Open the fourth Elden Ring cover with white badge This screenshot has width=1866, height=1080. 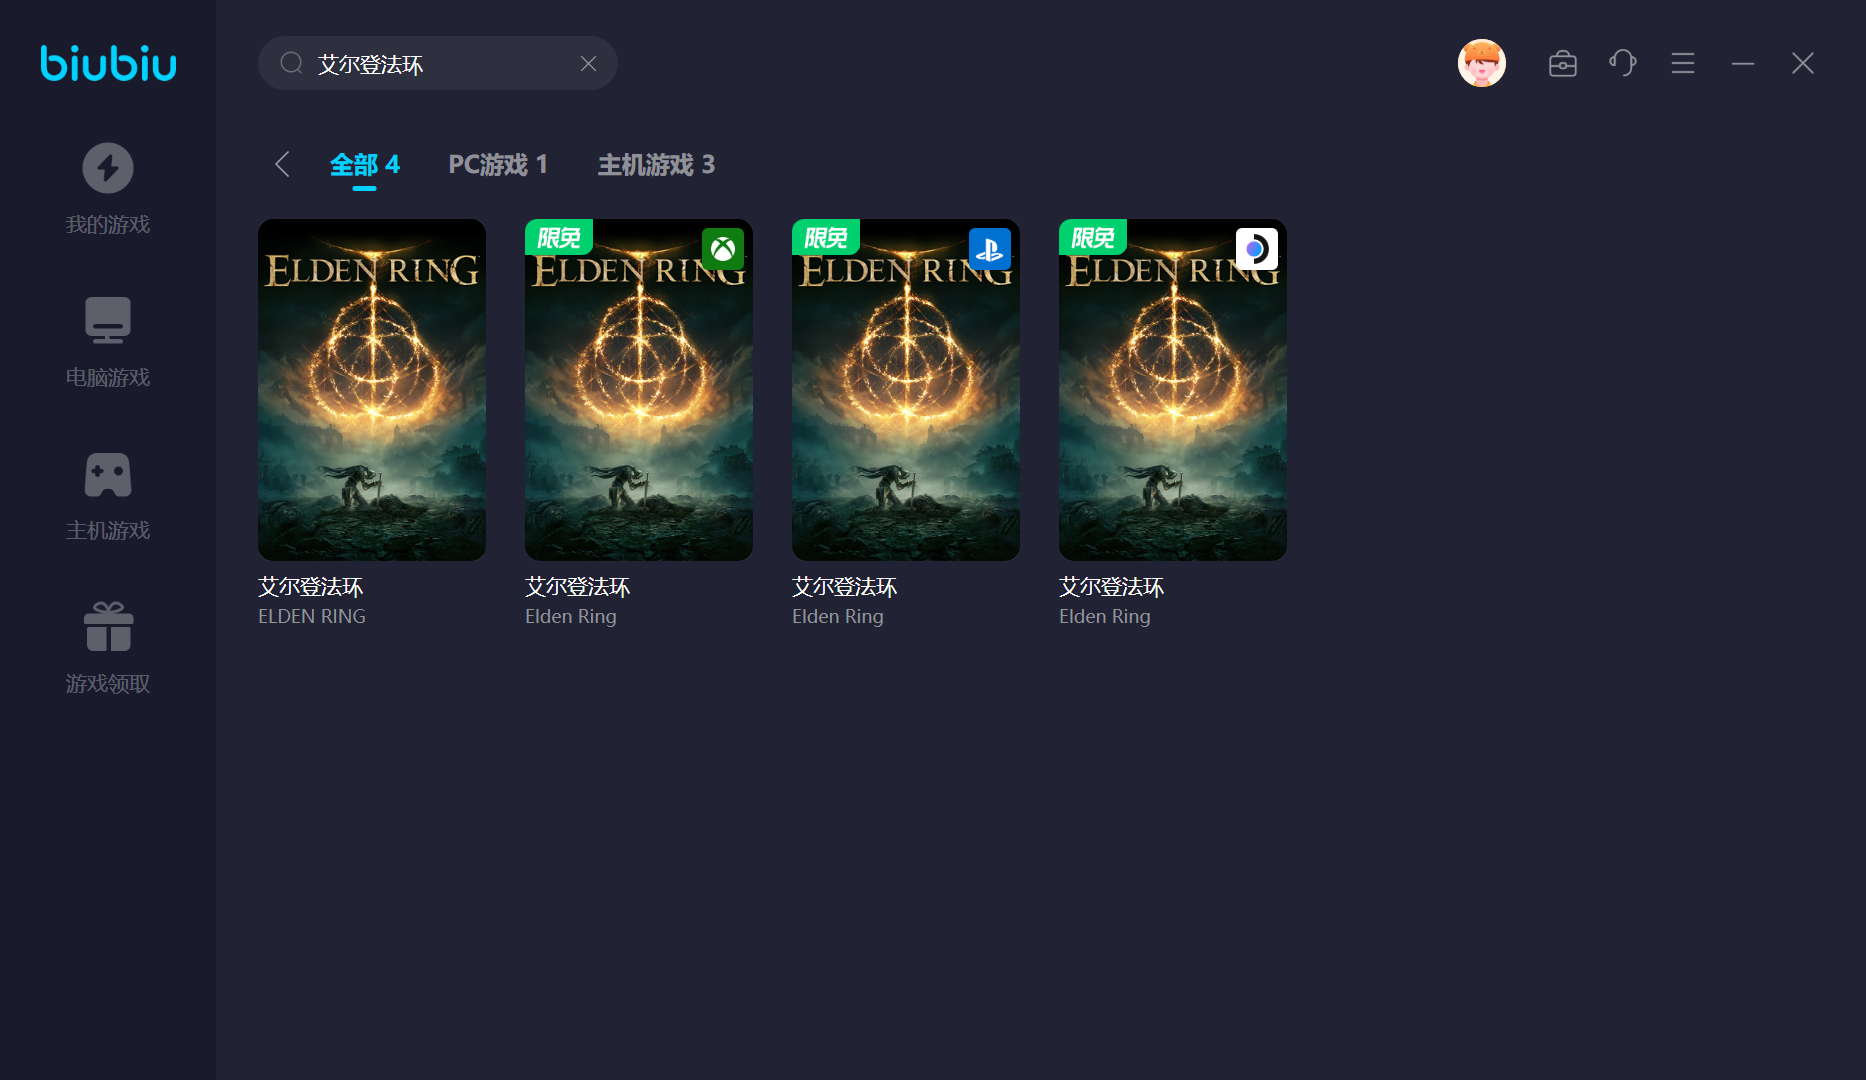point(1173,390)
